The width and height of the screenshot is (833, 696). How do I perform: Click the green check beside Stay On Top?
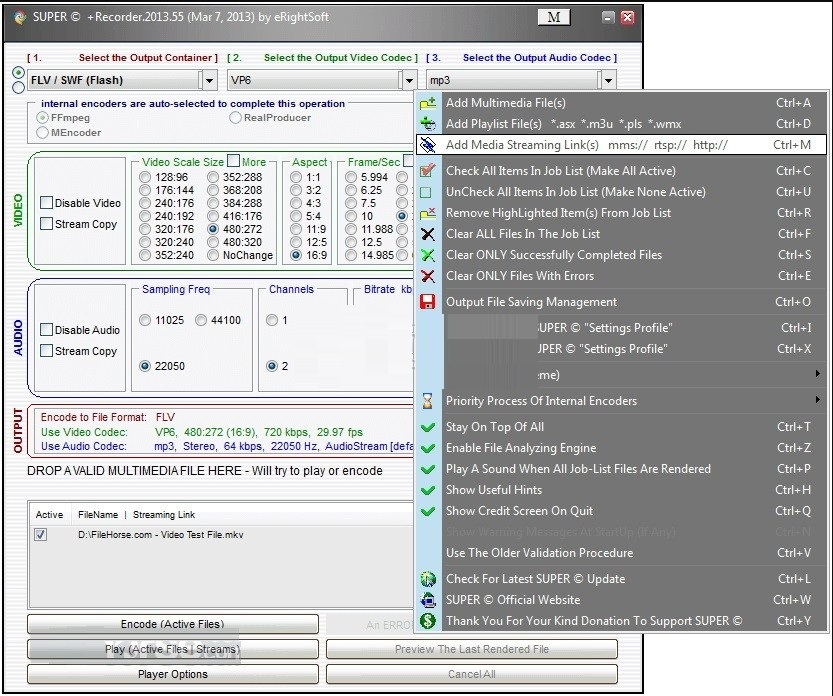coord(428,427)
